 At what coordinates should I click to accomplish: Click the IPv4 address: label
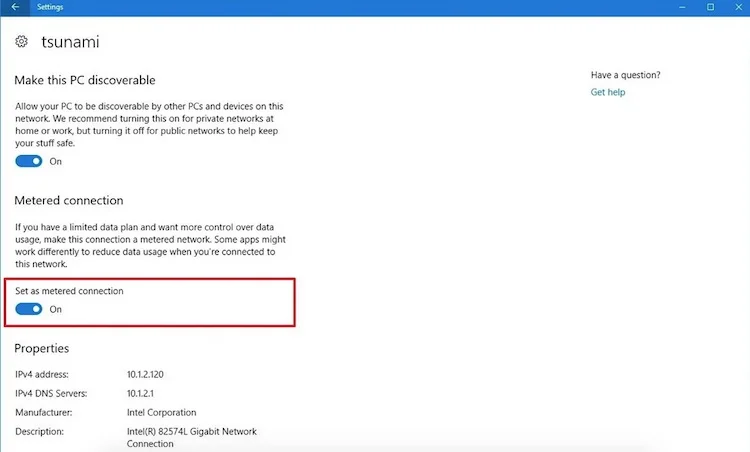coord(42,375)
